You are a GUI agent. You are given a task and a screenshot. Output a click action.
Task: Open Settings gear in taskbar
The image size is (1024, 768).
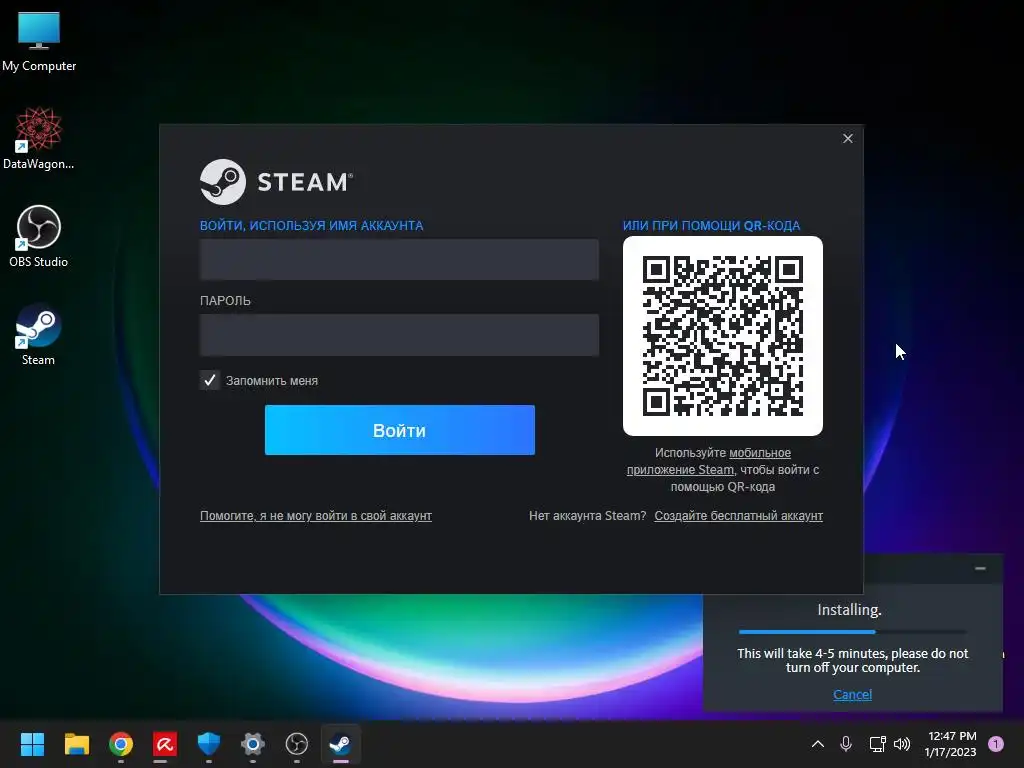pyautogui.click(x=253, y=744)
